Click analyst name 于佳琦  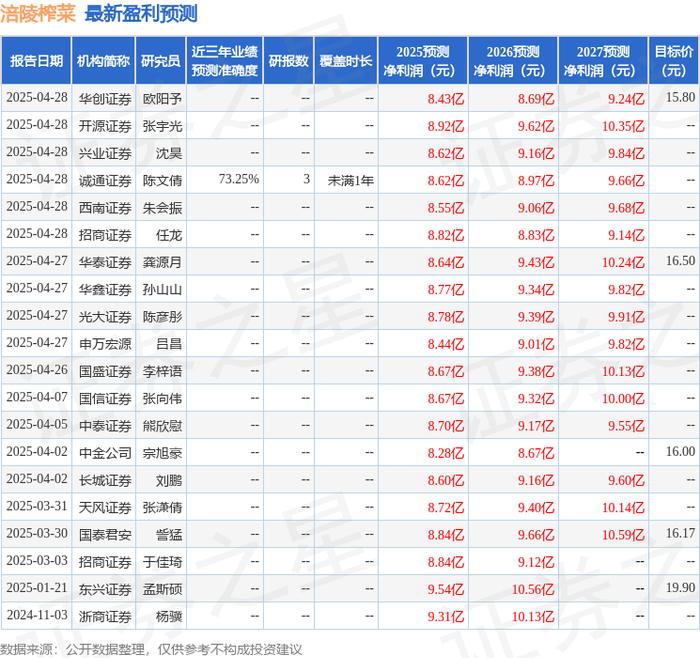[x=162, y=562]
